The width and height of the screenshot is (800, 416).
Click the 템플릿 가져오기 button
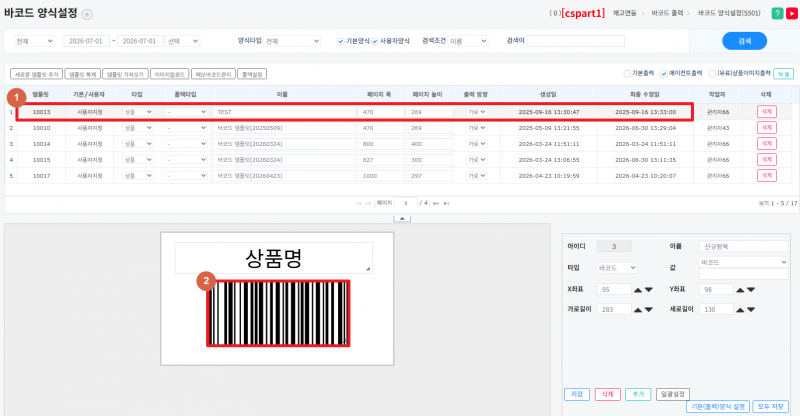pyautogui.click(x=126, y=75)
